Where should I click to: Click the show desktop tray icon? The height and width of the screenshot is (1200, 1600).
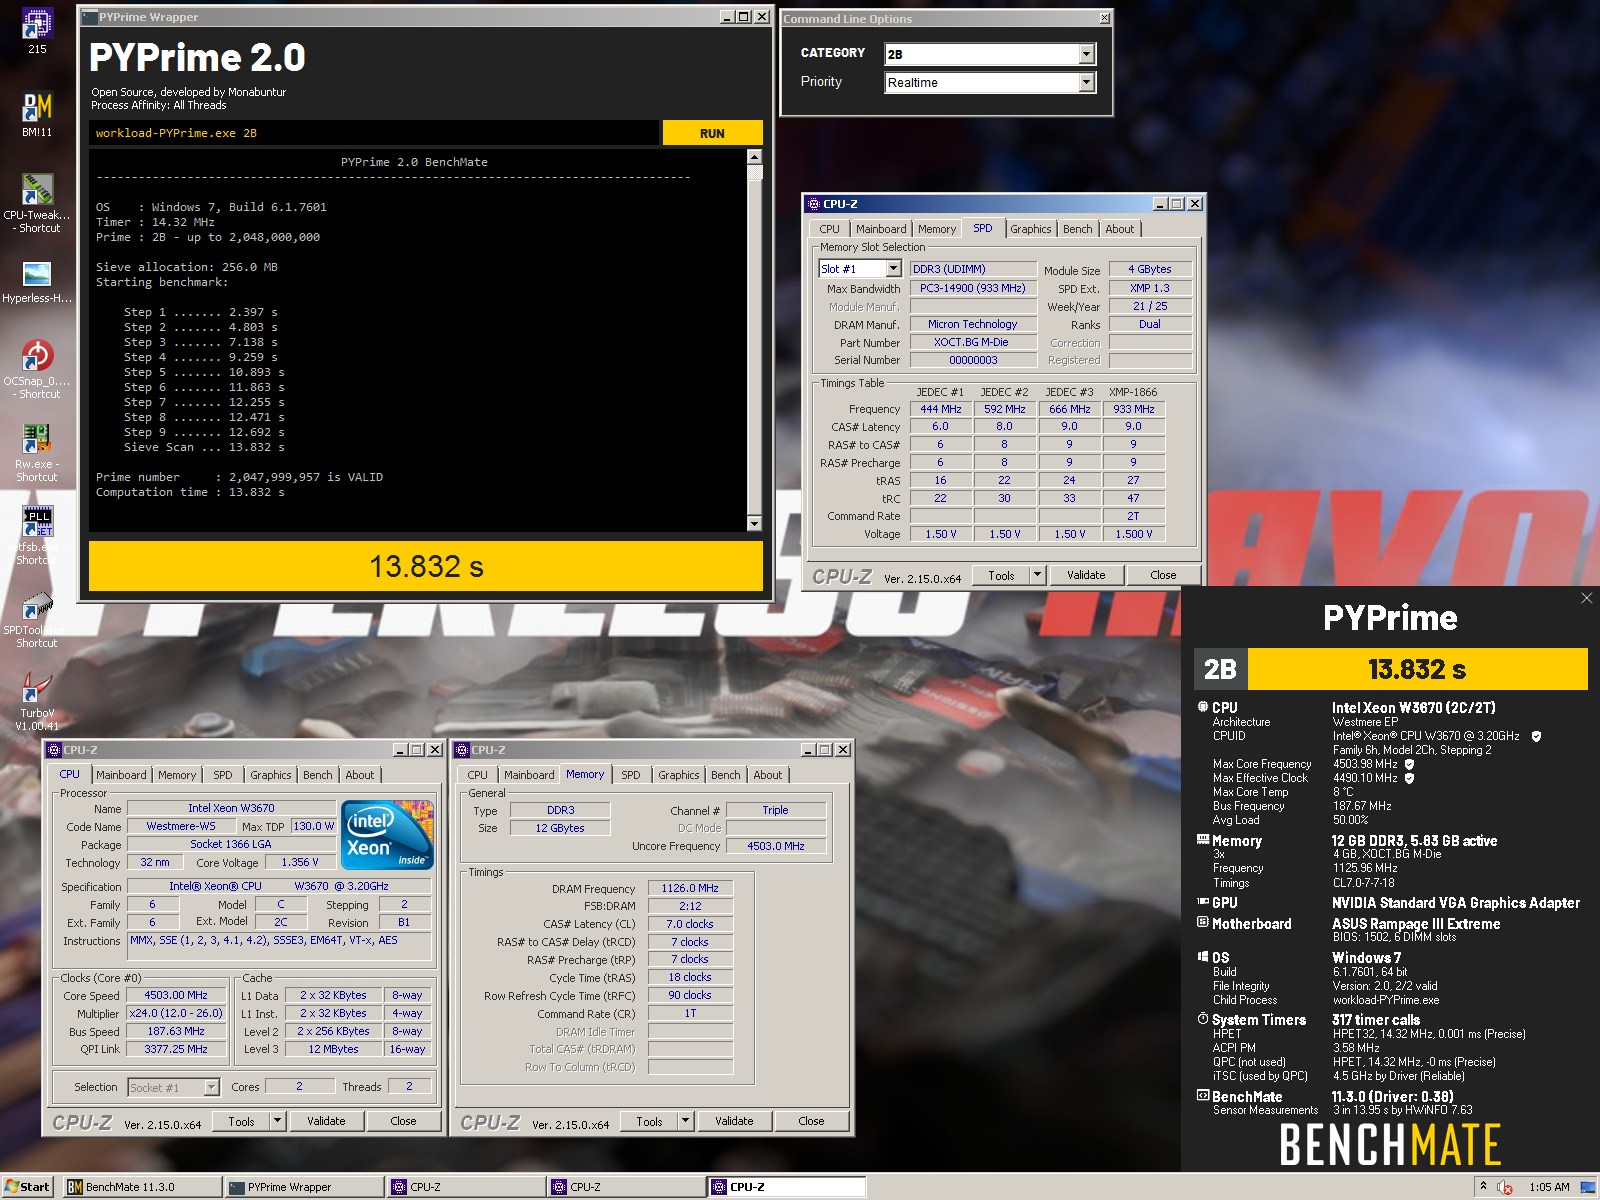(x=1587, y=1188)
